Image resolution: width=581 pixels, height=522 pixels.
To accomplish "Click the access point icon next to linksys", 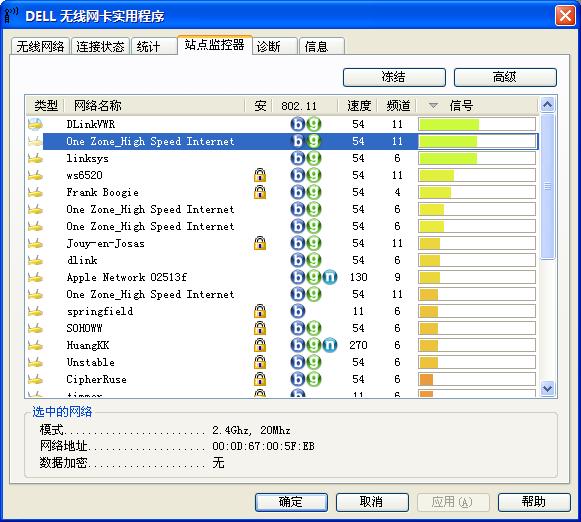I will [36, 159].
